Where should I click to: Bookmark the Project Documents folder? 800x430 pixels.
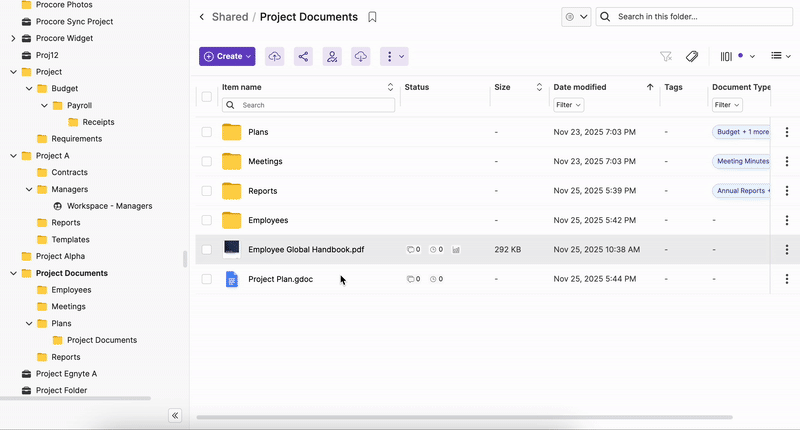click(372, 17)
